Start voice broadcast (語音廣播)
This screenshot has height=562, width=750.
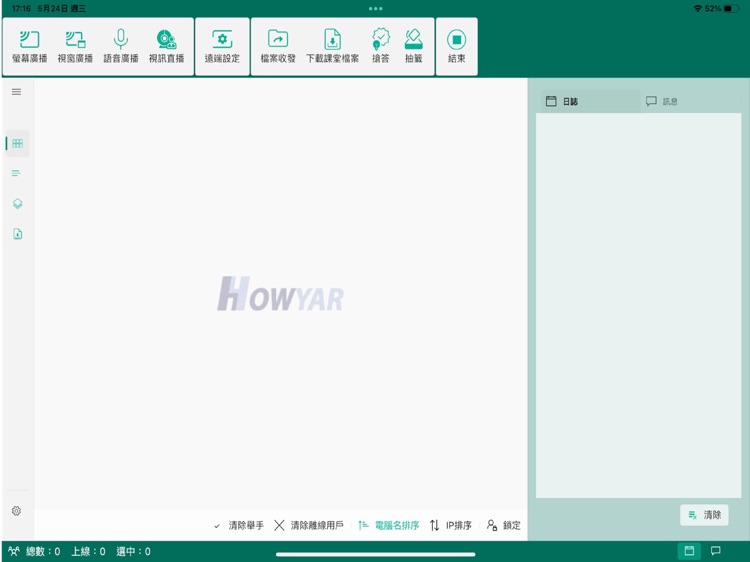pyautogui.click(x=121, y=46)
